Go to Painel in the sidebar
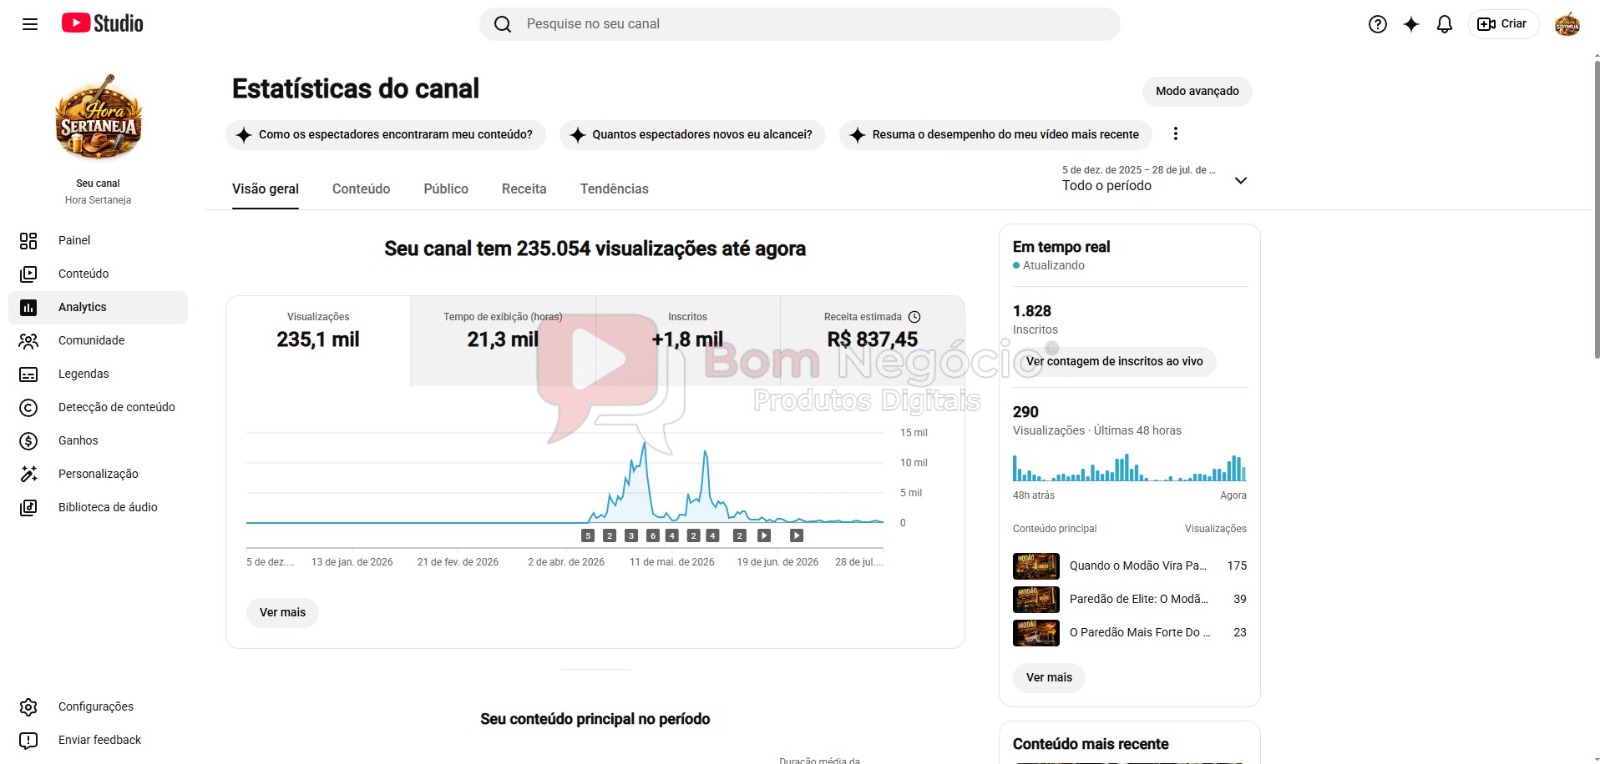The width and height of the screenshot is (1600, 764). tap(98, 240)
